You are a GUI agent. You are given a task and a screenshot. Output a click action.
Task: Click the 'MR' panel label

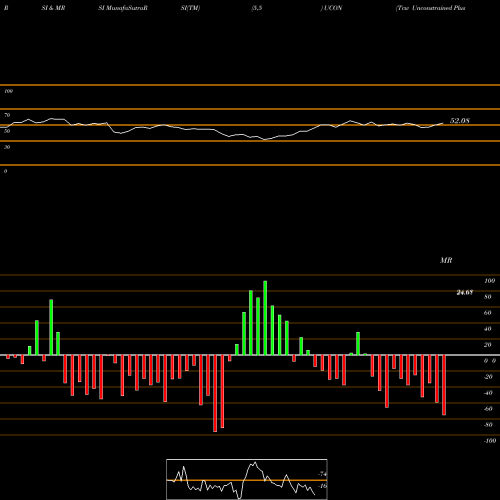(x=446, y=260)
